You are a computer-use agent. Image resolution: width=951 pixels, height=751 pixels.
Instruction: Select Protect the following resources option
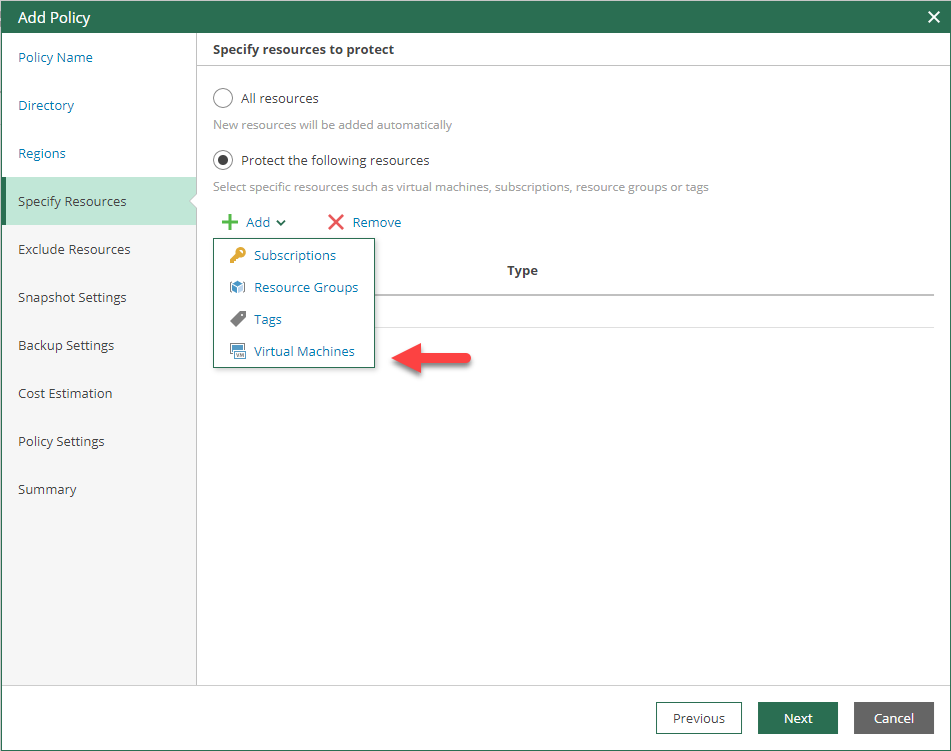coord(223,160)
